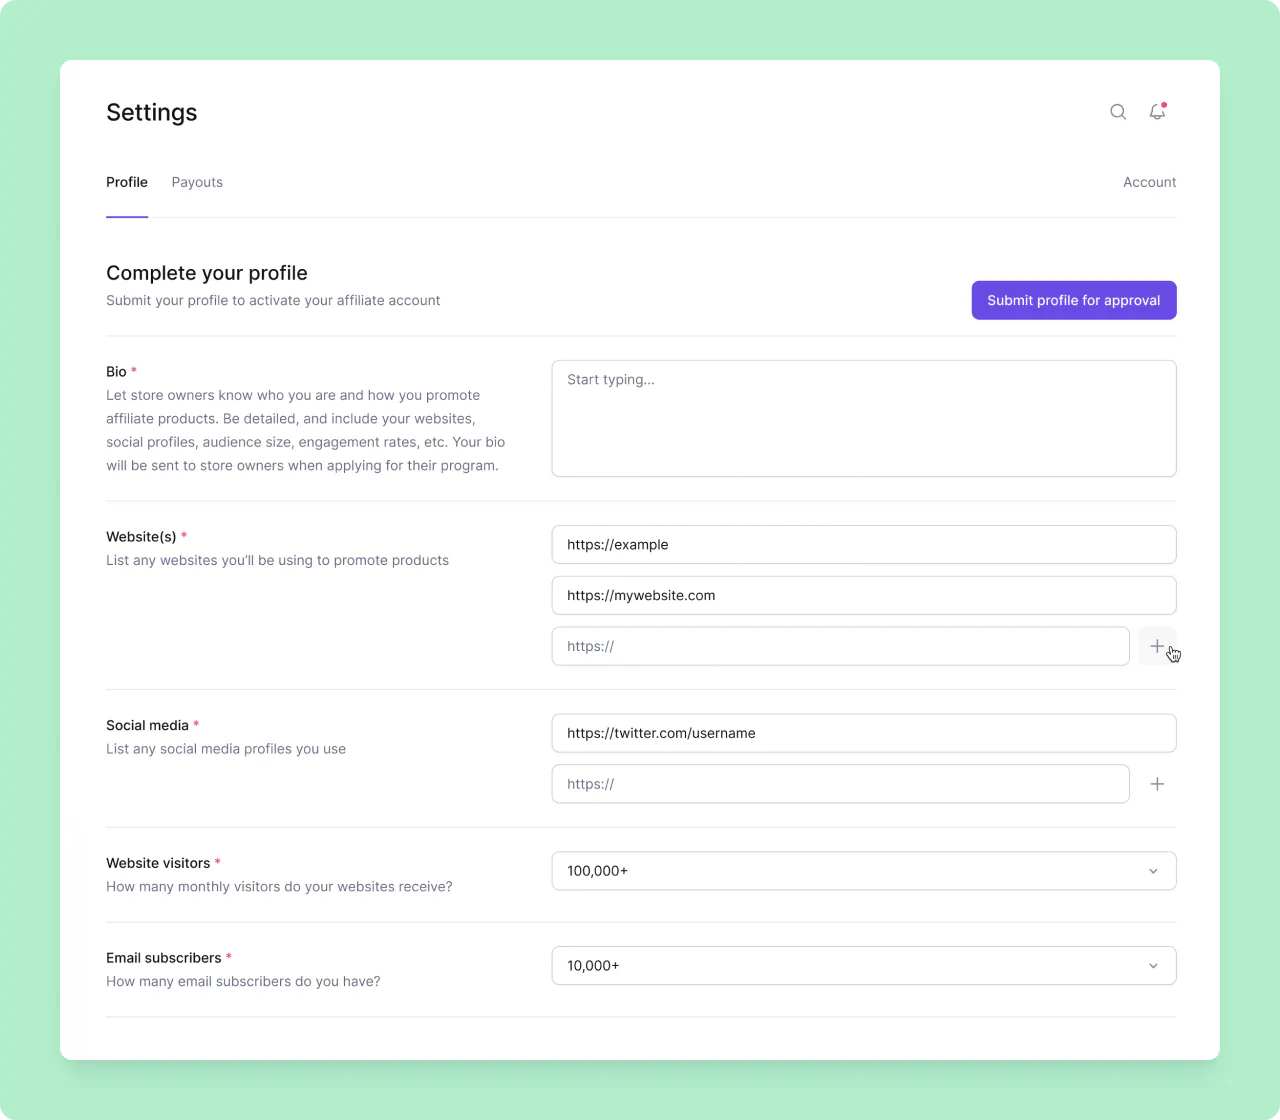The height and width of the screenshot is (1120, 1280).
Task: Click the https://mywebsite.com field
Action: coord(863,596)
